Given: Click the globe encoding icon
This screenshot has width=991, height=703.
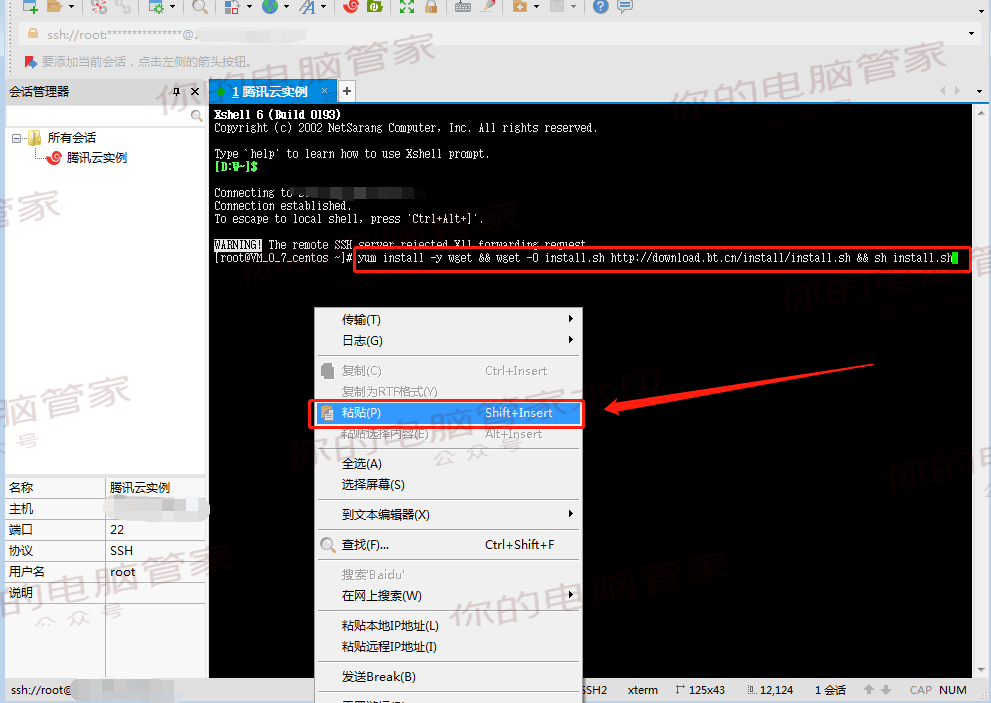Looking at the screenshot, I should tap(270, 7).
